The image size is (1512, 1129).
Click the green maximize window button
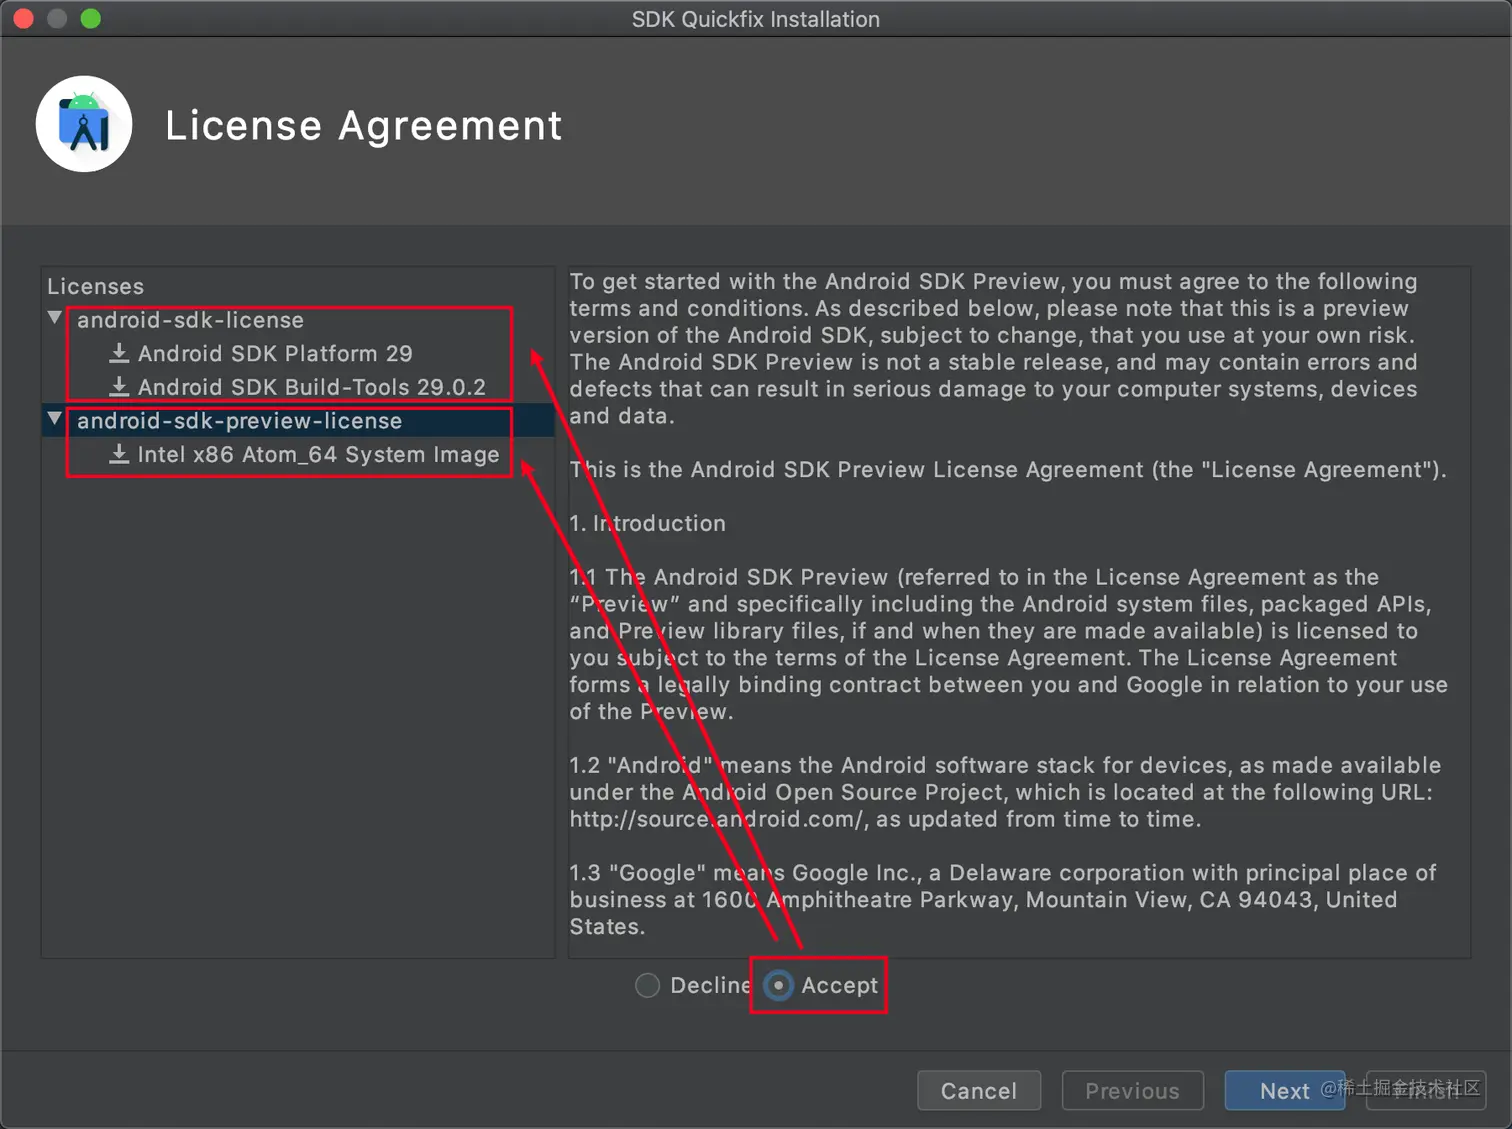point(91,18)
